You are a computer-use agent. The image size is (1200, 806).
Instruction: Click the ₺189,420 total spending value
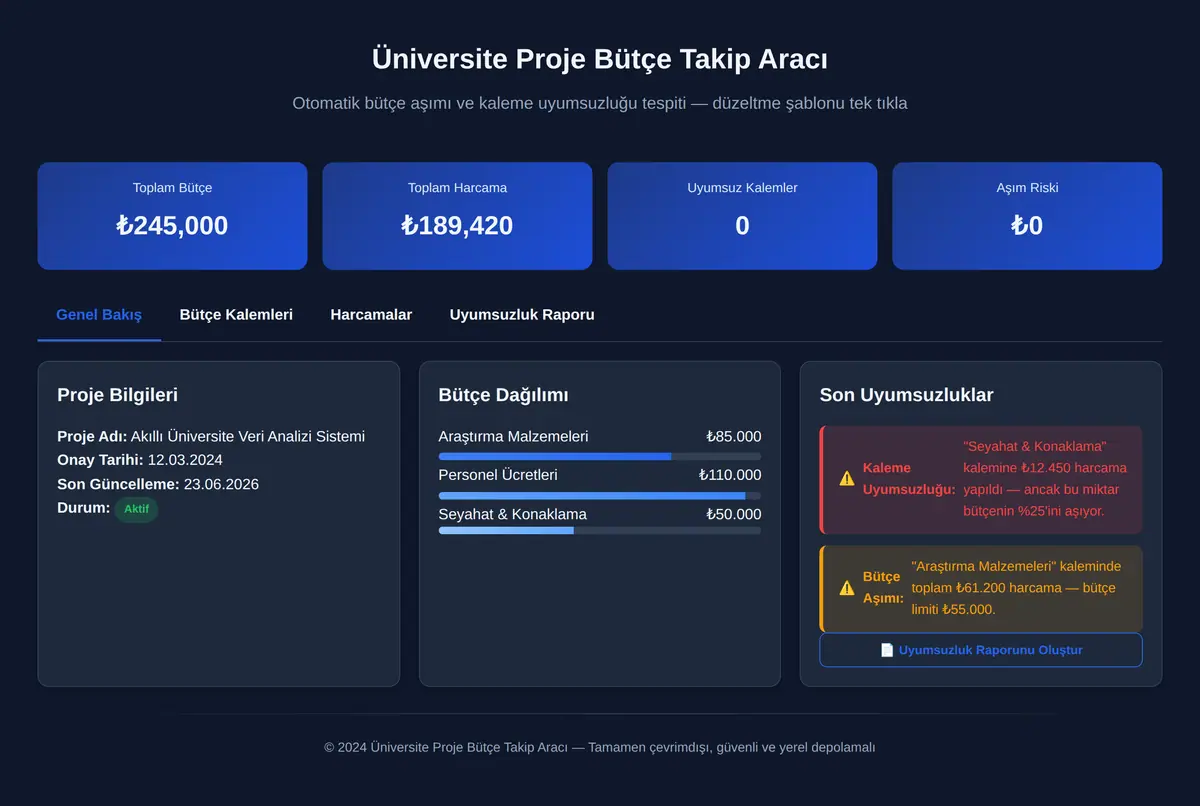click(457, 226)
